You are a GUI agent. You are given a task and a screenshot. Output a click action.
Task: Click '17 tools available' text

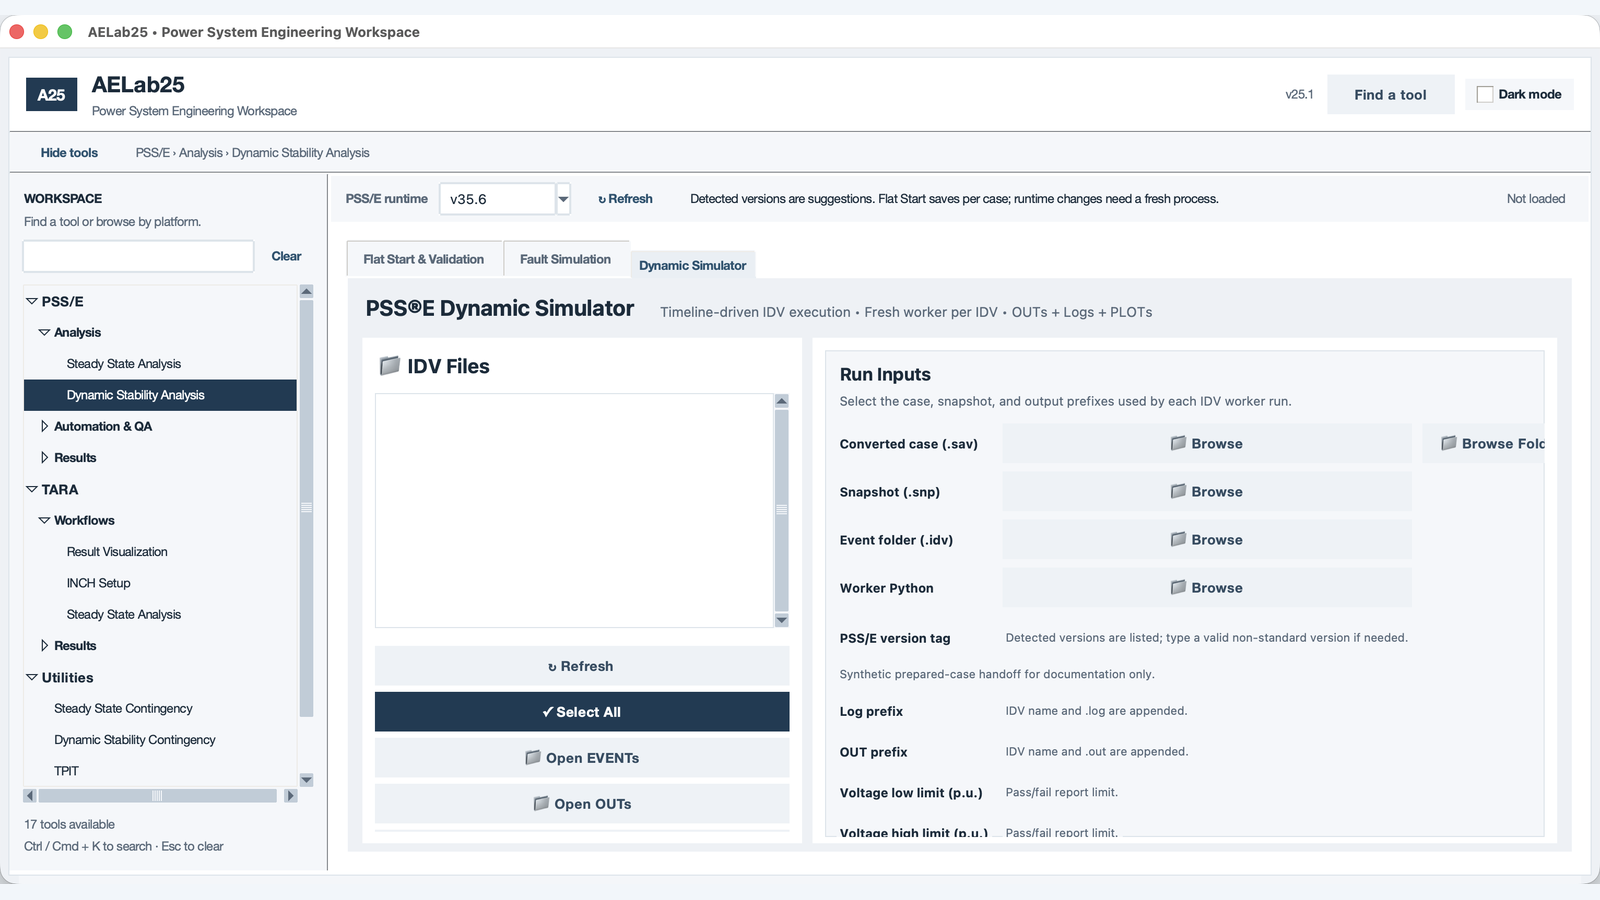click(70, 824)
